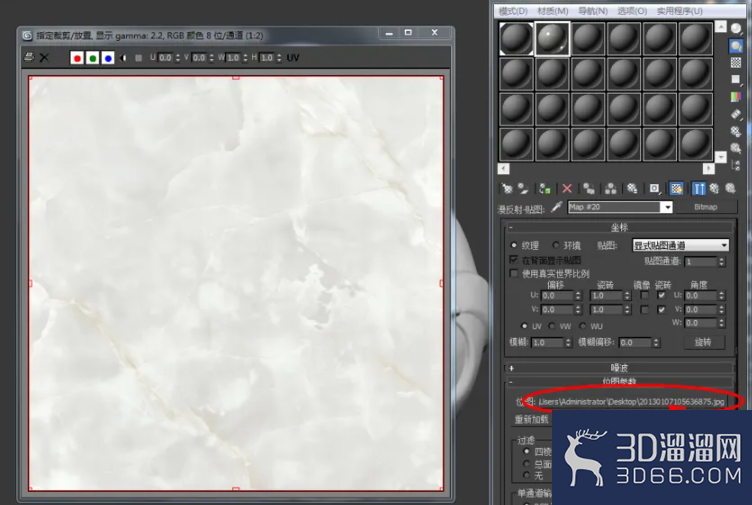Open the 导航(N) menu

[593, 11]
